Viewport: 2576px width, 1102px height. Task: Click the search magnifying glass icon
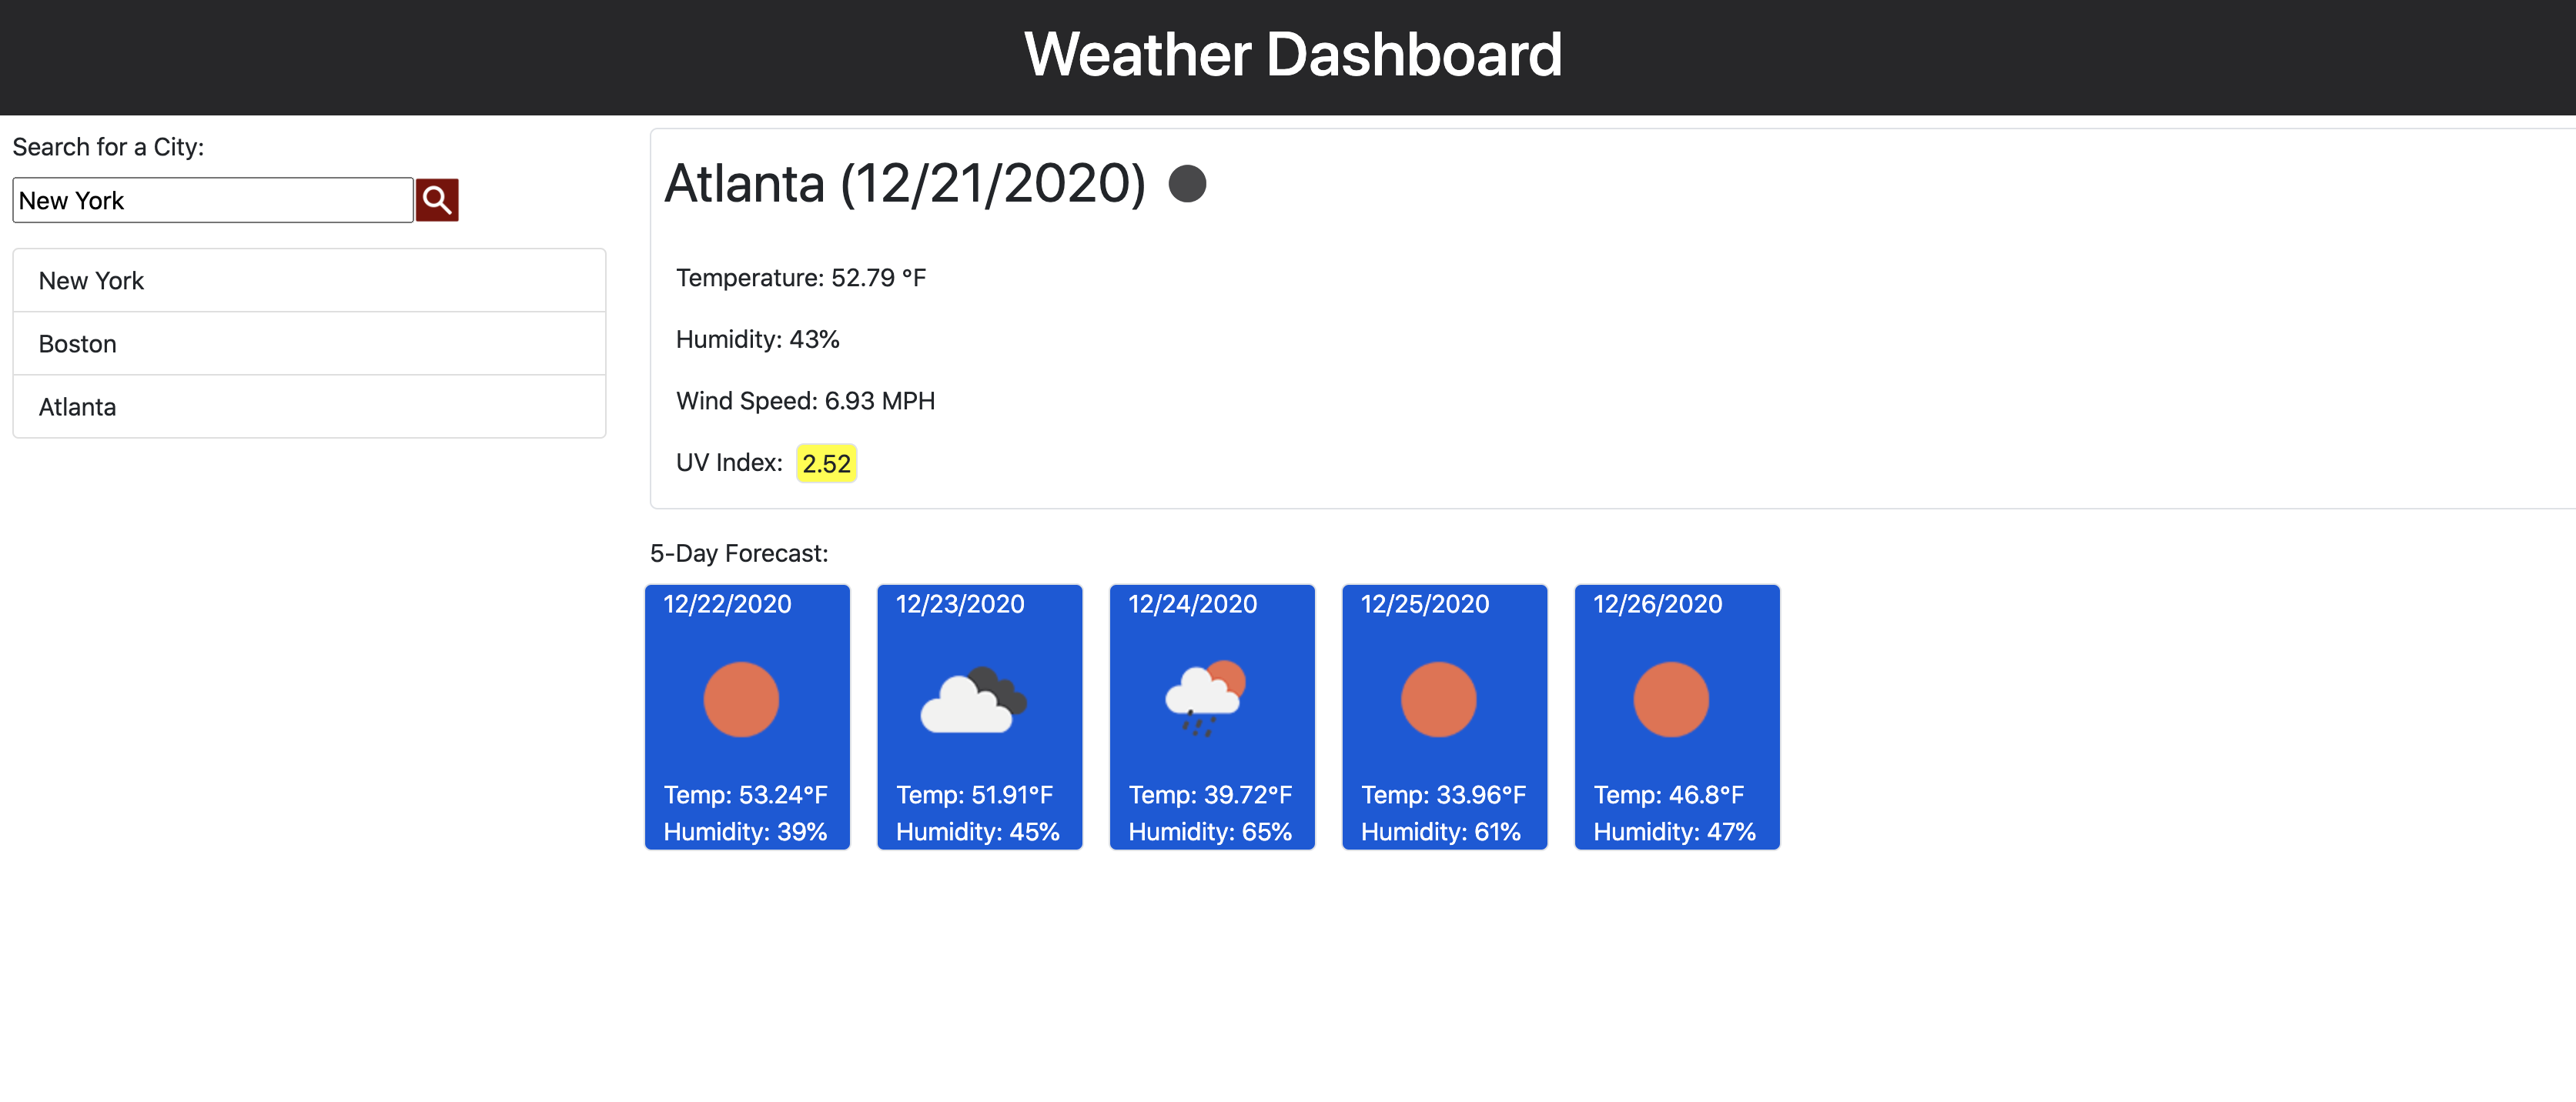pyautogui.click(x=437, y=200)
